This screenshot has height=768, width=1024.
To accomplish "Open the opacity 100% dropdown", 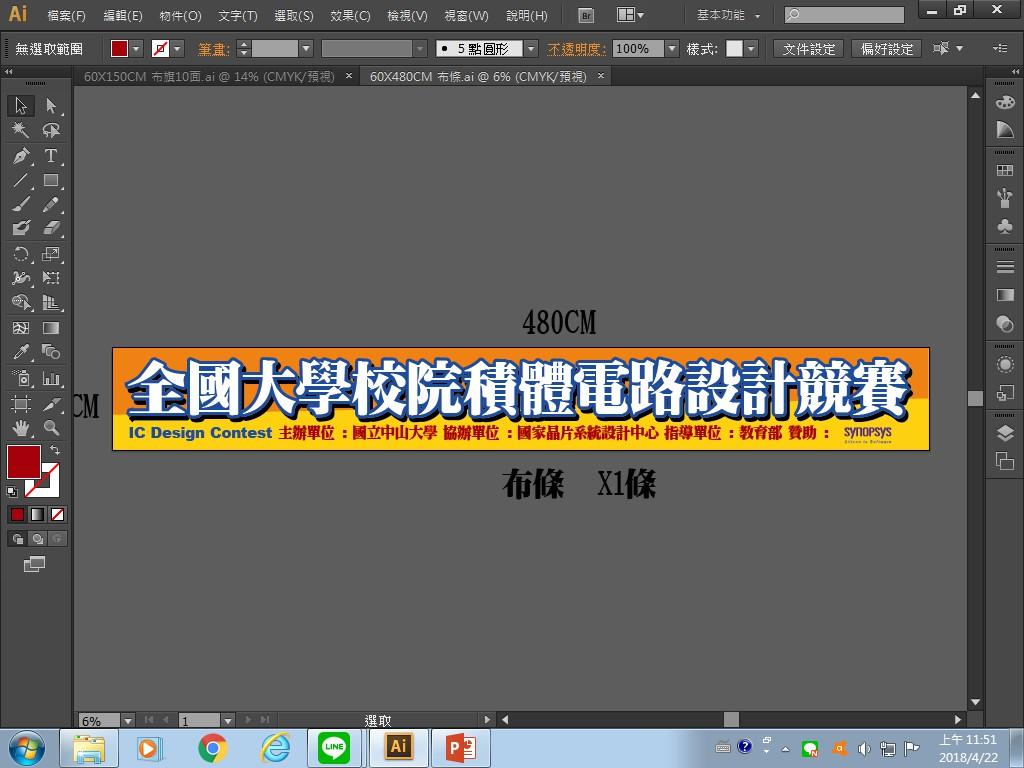I will [x=671, y=49].
